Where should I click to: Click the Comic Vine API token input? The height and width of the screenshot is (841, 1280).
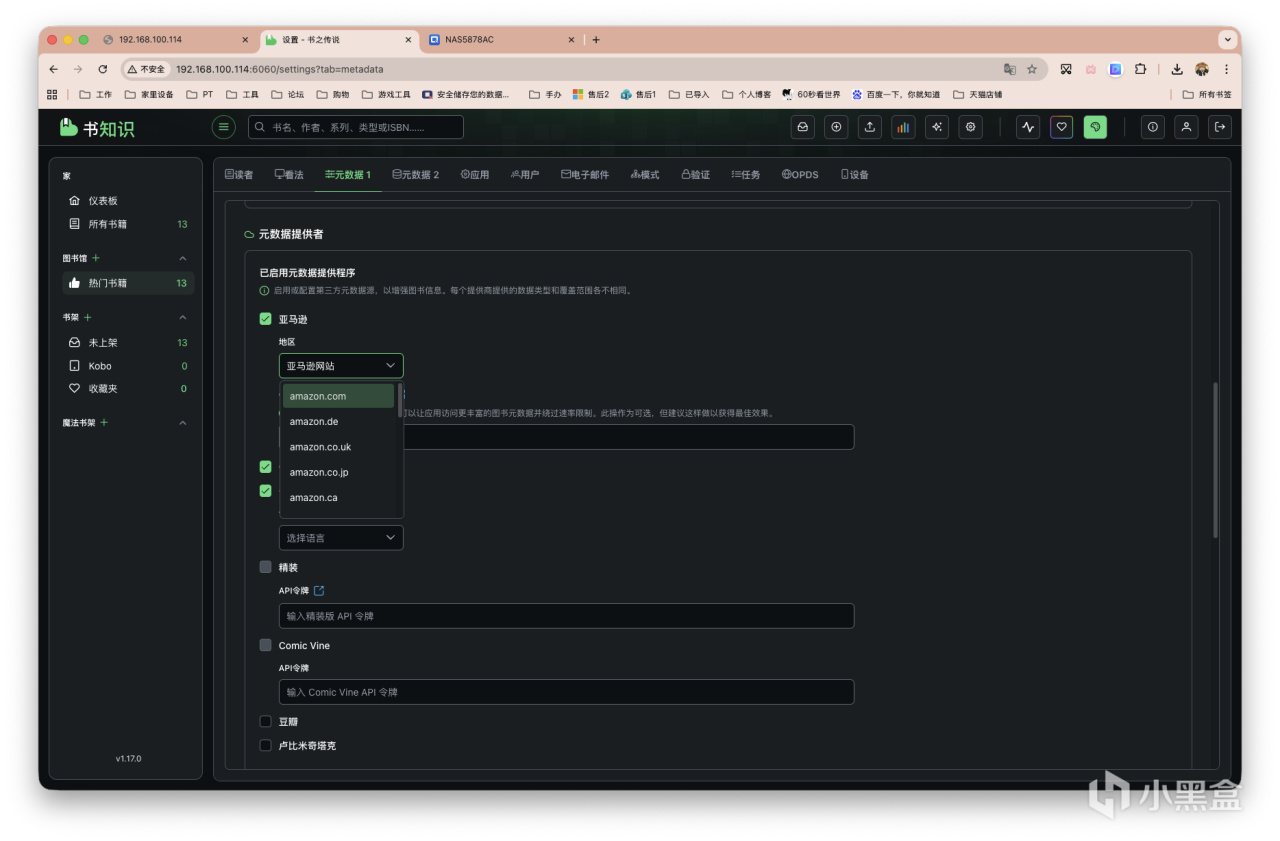pos(566,692)
